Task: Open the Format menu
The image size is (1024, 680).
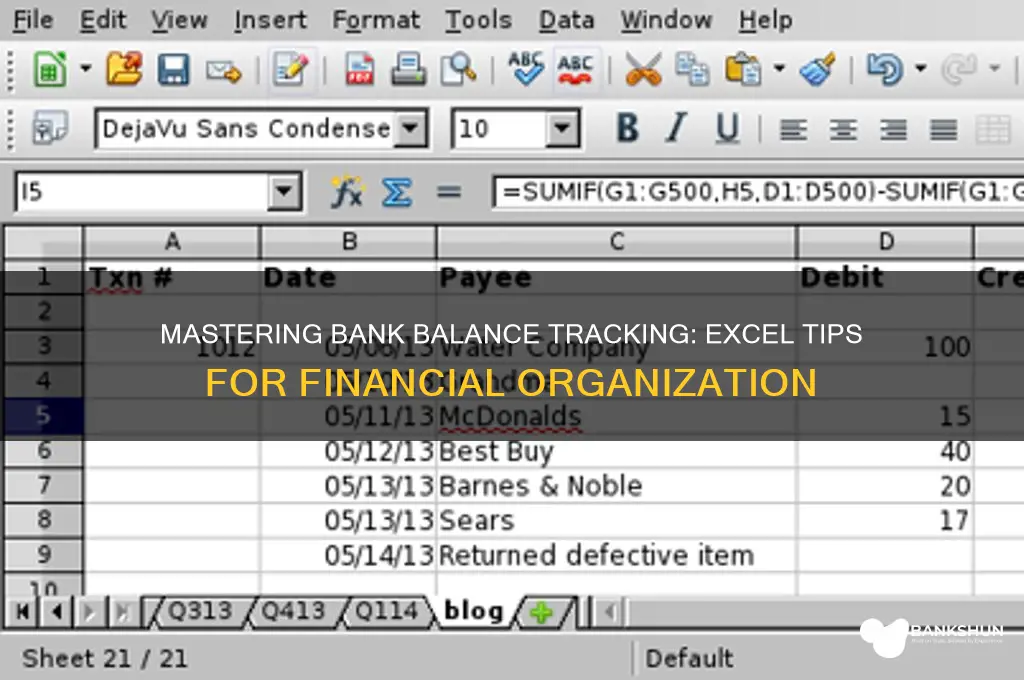Action: tap(376, 20)
